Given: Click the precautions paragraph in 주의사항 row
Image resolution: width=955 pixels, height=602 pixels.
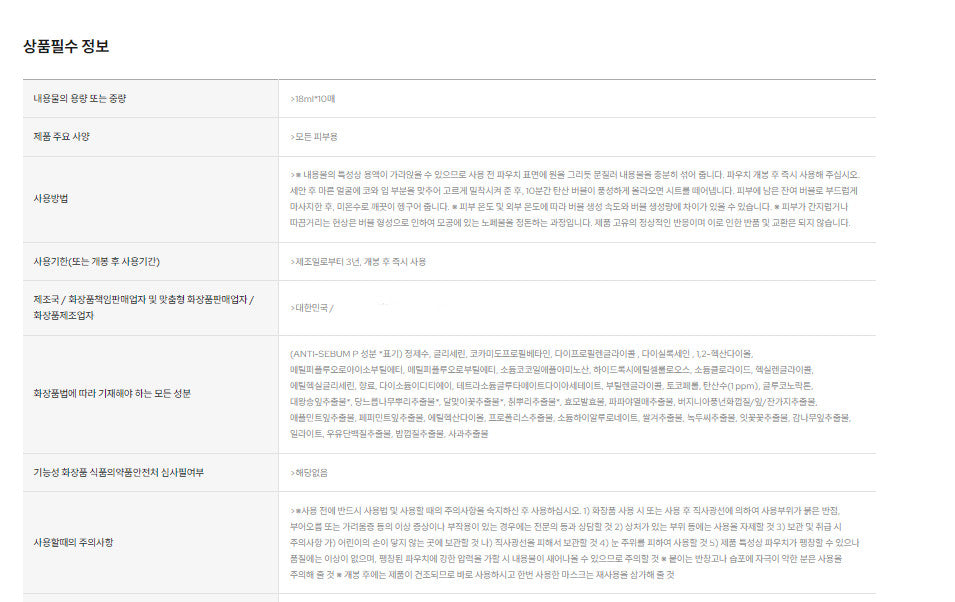Looking at the screenshot, I should [570, 542].
